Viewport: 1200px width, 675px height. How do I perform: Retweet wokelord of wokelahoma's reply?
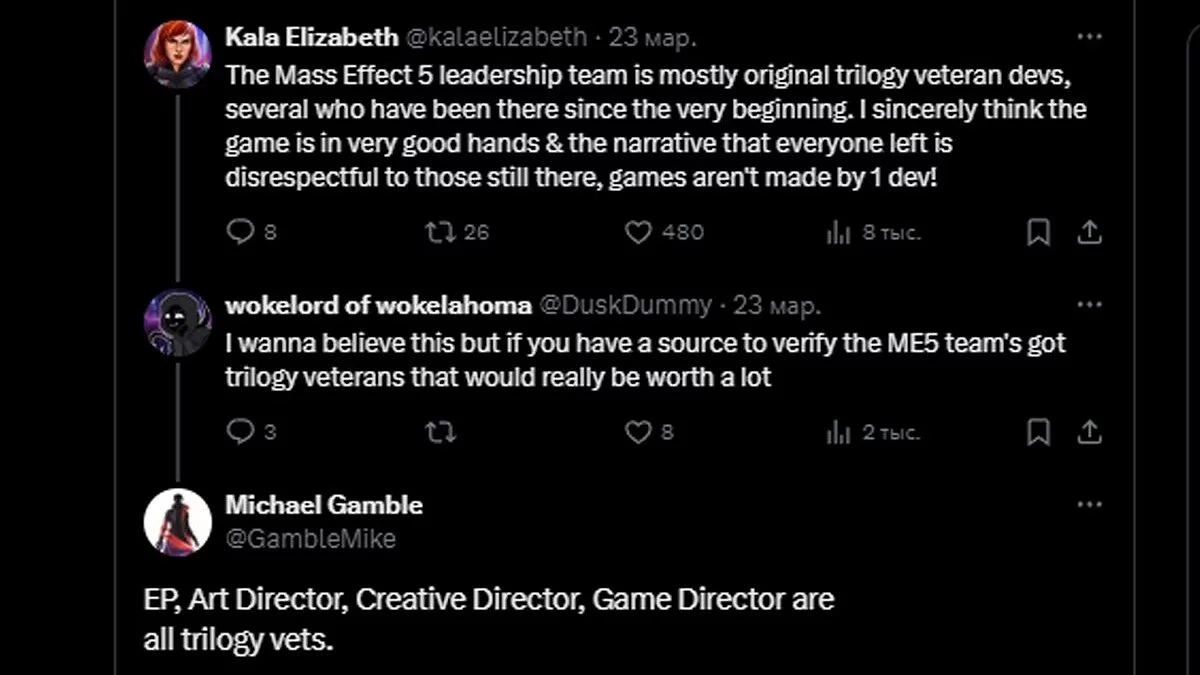[439, 432]
